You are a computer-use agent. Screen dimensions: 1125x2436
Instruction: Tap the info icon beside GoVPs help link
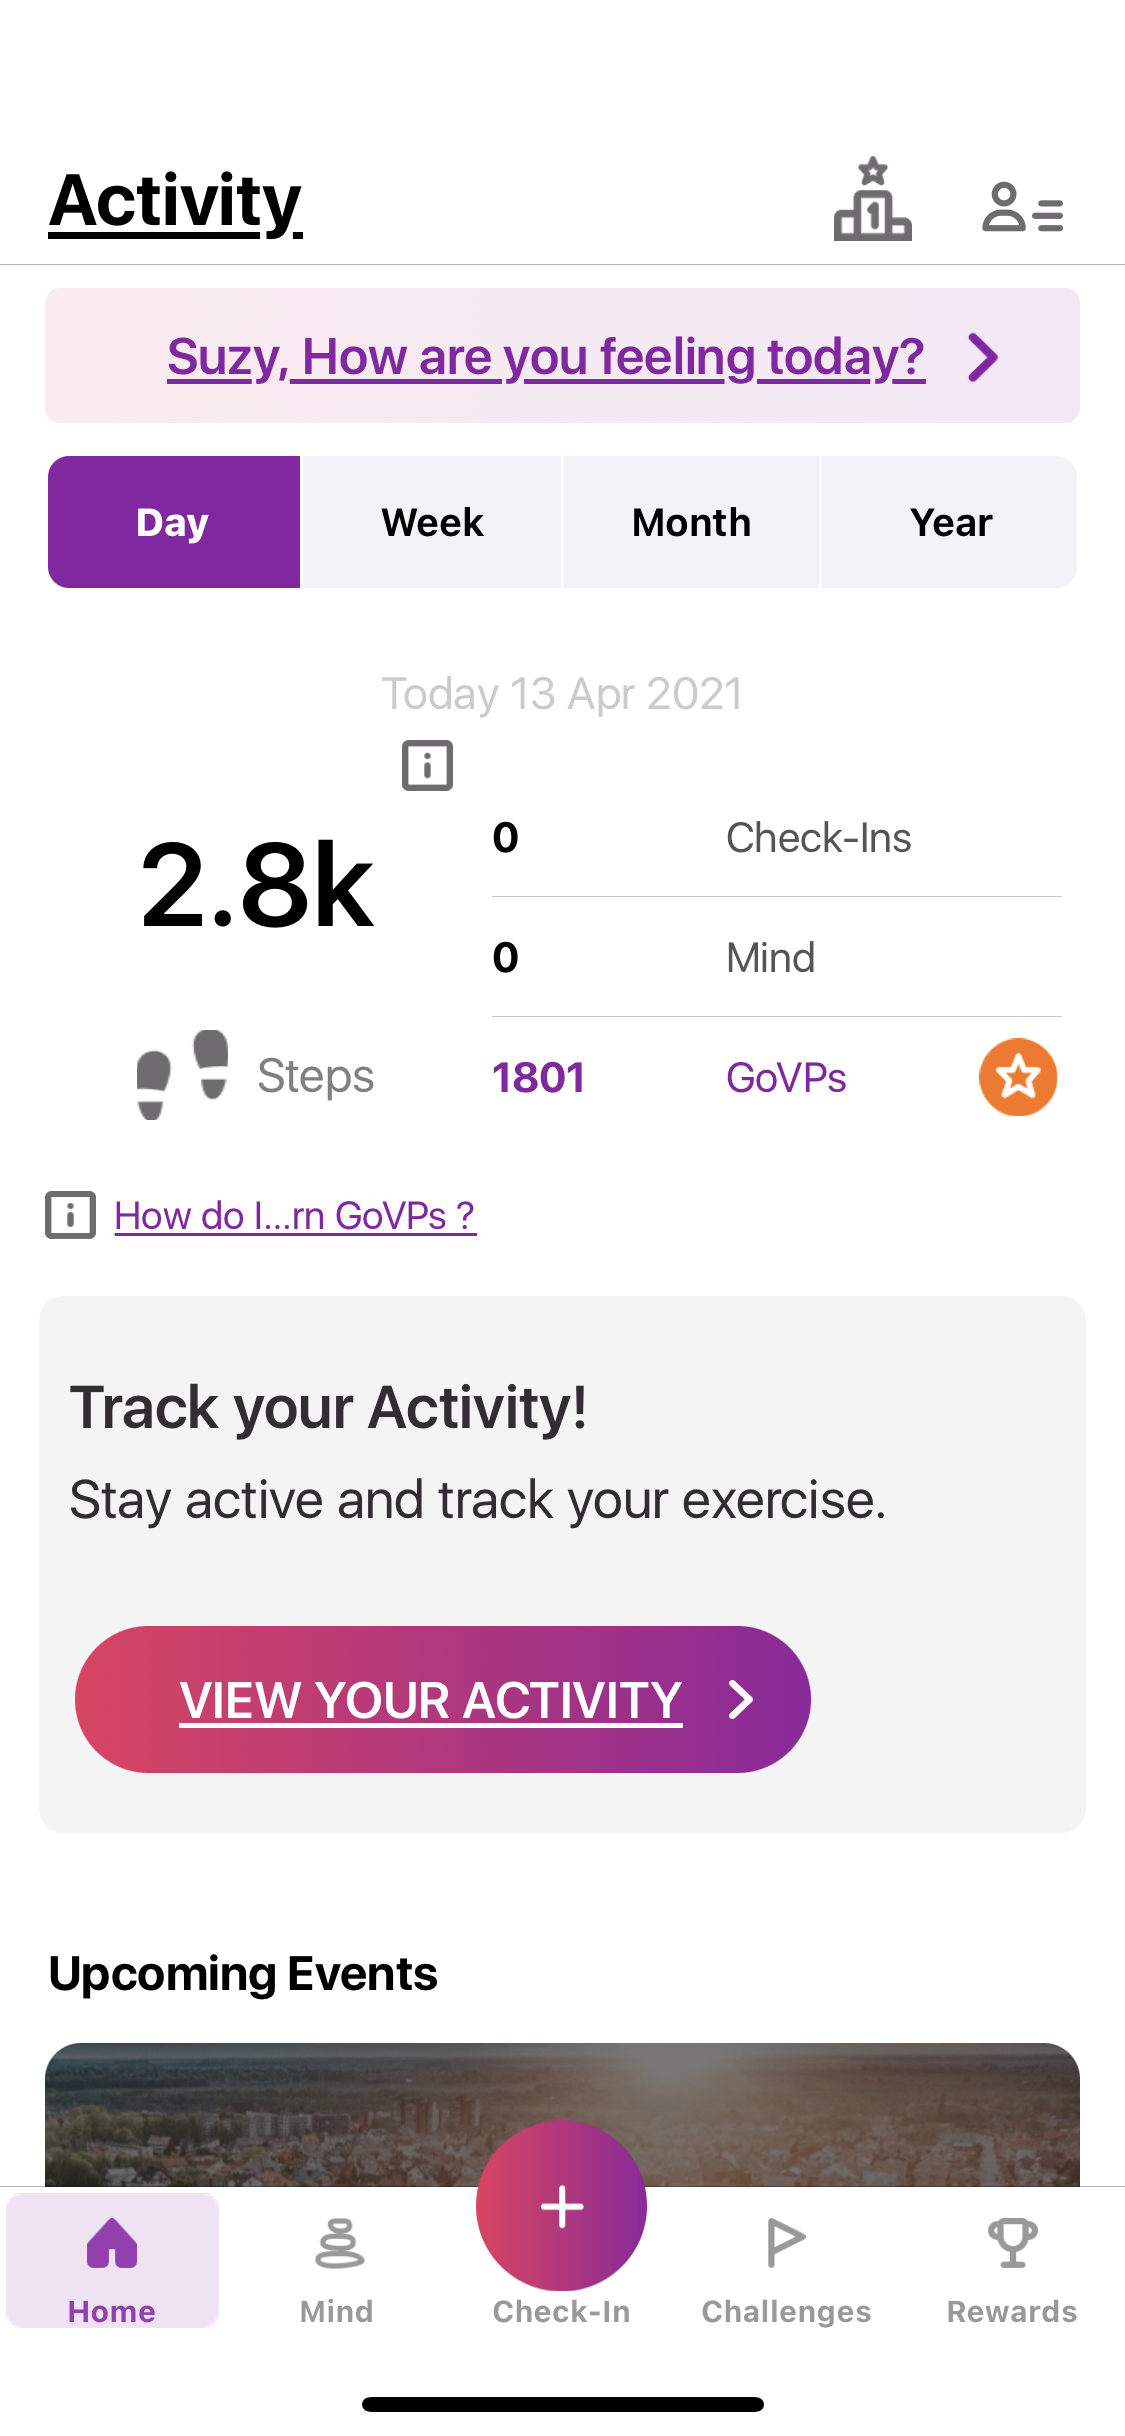coord(70,1215)
